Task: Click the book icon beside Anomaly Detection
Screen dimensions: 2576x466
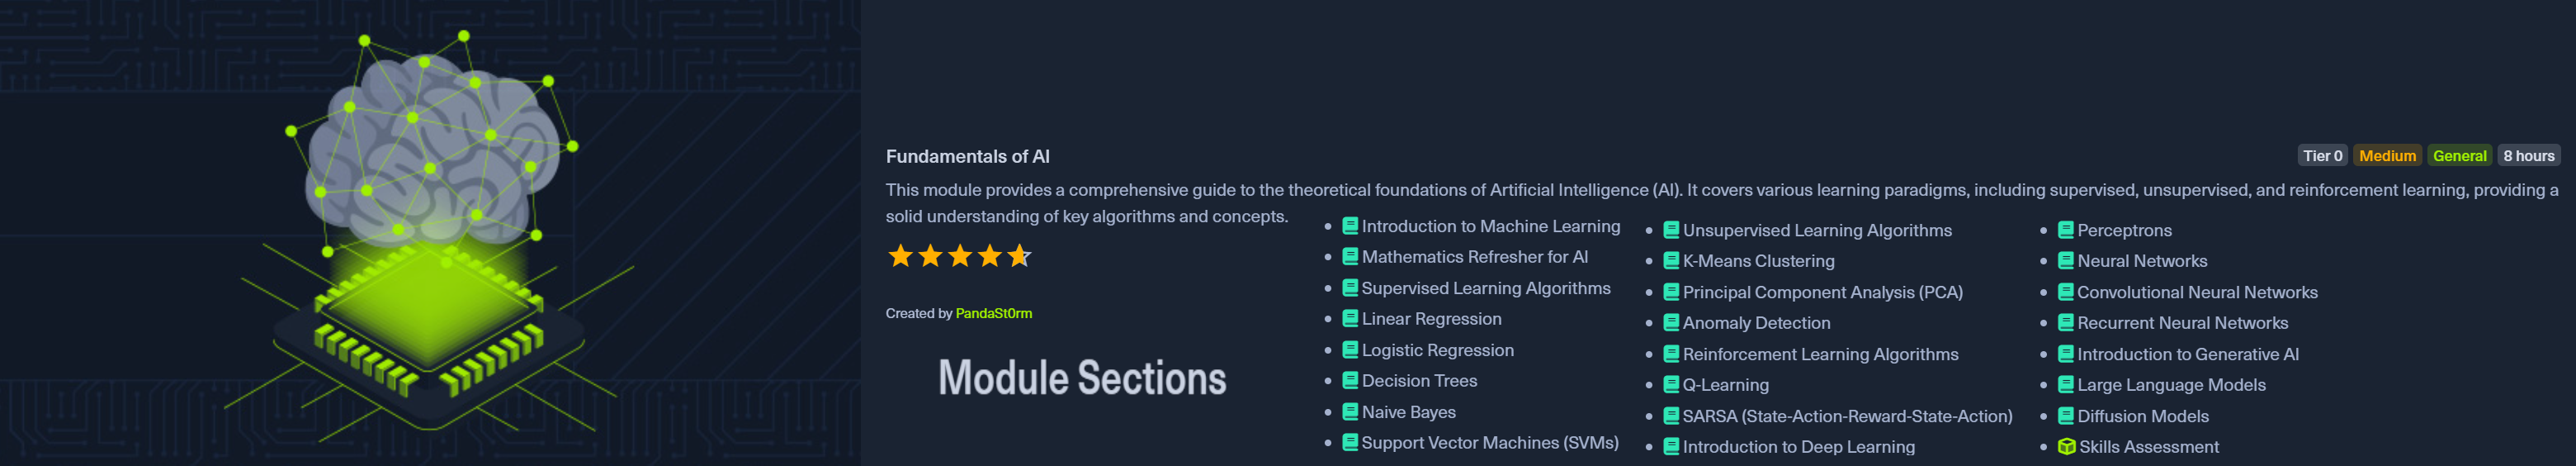Action: click(1670, 323)
